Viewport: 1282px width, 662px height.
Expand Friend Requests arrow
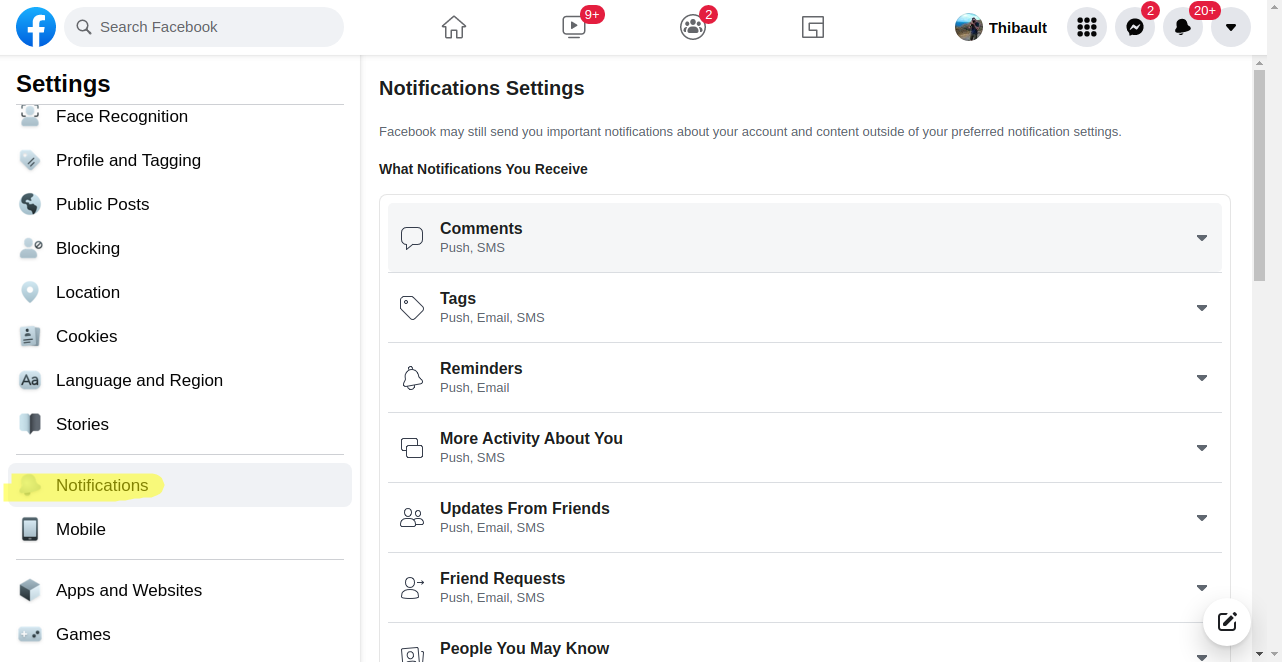click(x=1202, y=588)
